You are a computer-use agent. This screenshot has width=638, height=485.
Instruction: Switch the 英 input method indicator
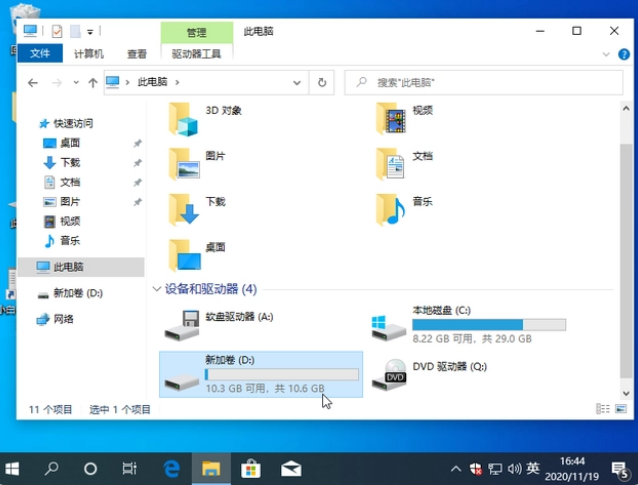click(x=533, y=469)
